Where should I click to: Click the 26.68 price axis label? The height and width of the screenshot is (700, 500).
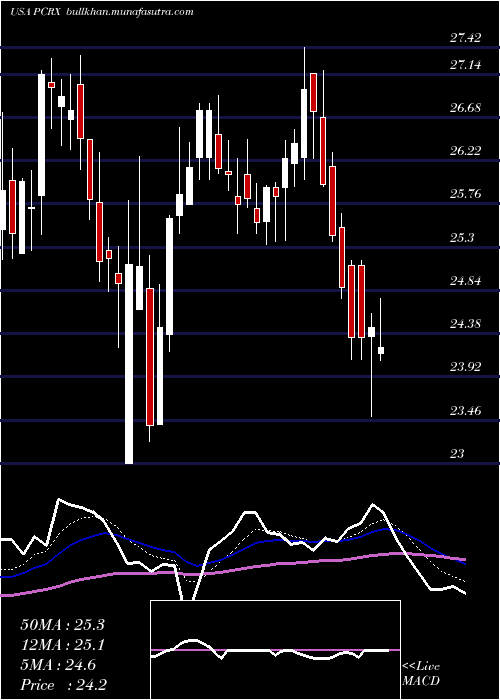tap(466, 108)
